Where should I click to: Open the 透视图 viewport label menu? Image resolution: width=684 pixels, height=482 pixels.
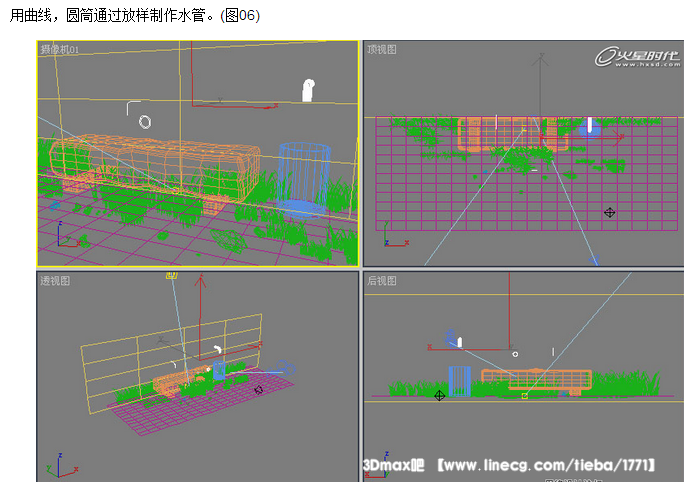(54, 281)
